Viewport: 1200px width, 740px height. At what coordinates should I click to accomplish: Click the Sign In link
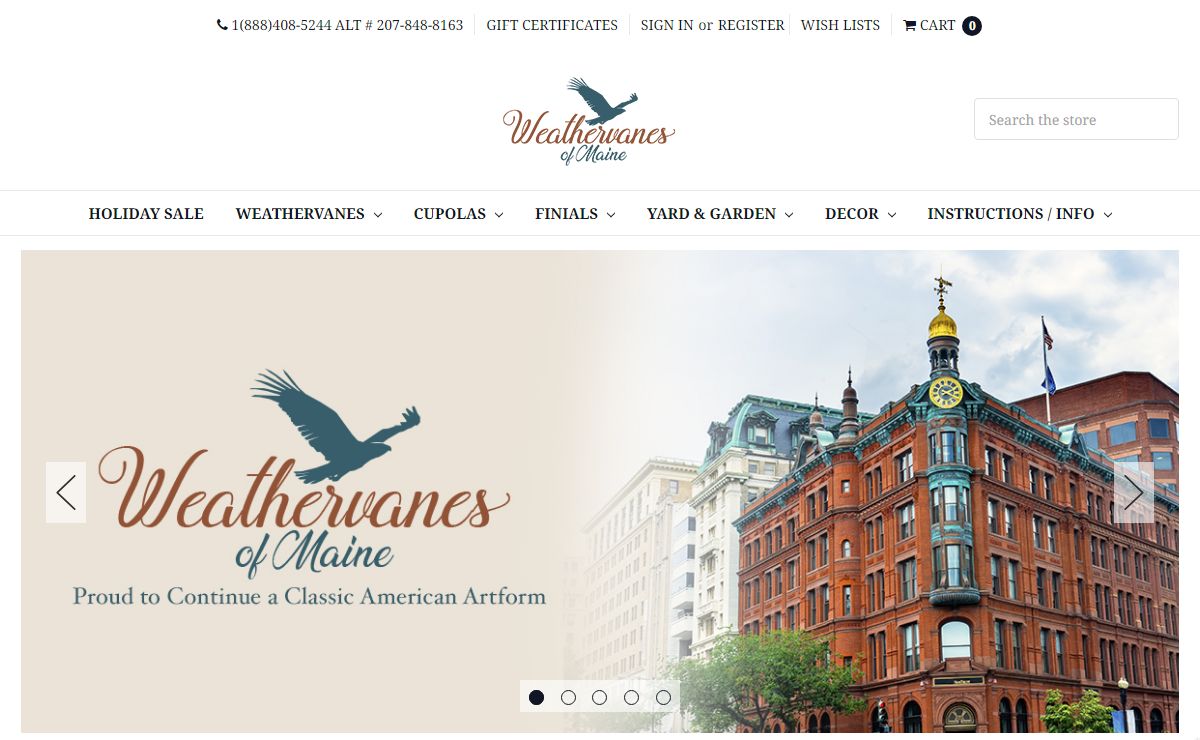pyautogui.click(x=667, y=25)
